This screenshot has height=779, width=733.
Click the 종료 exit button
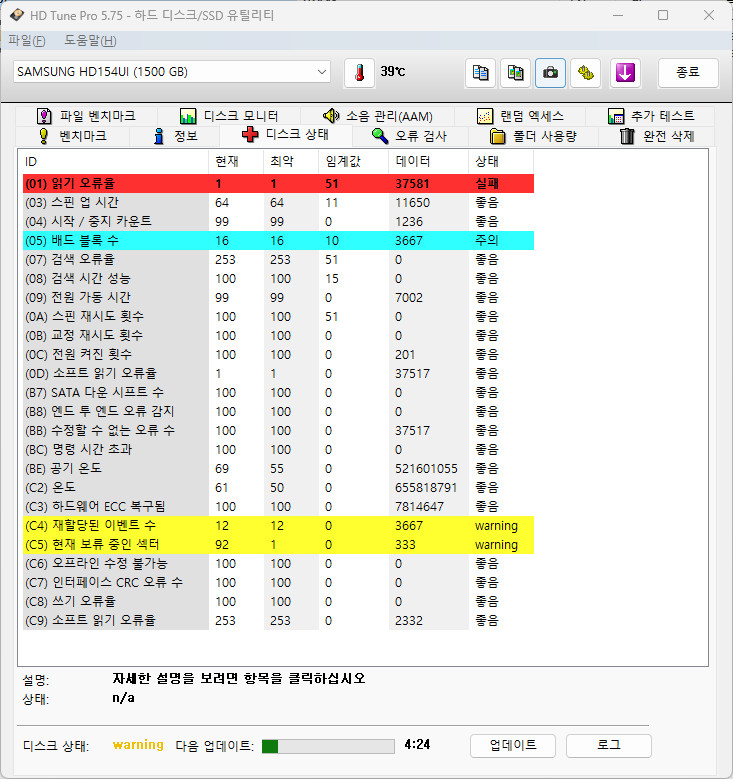click(x=688, y=73)
